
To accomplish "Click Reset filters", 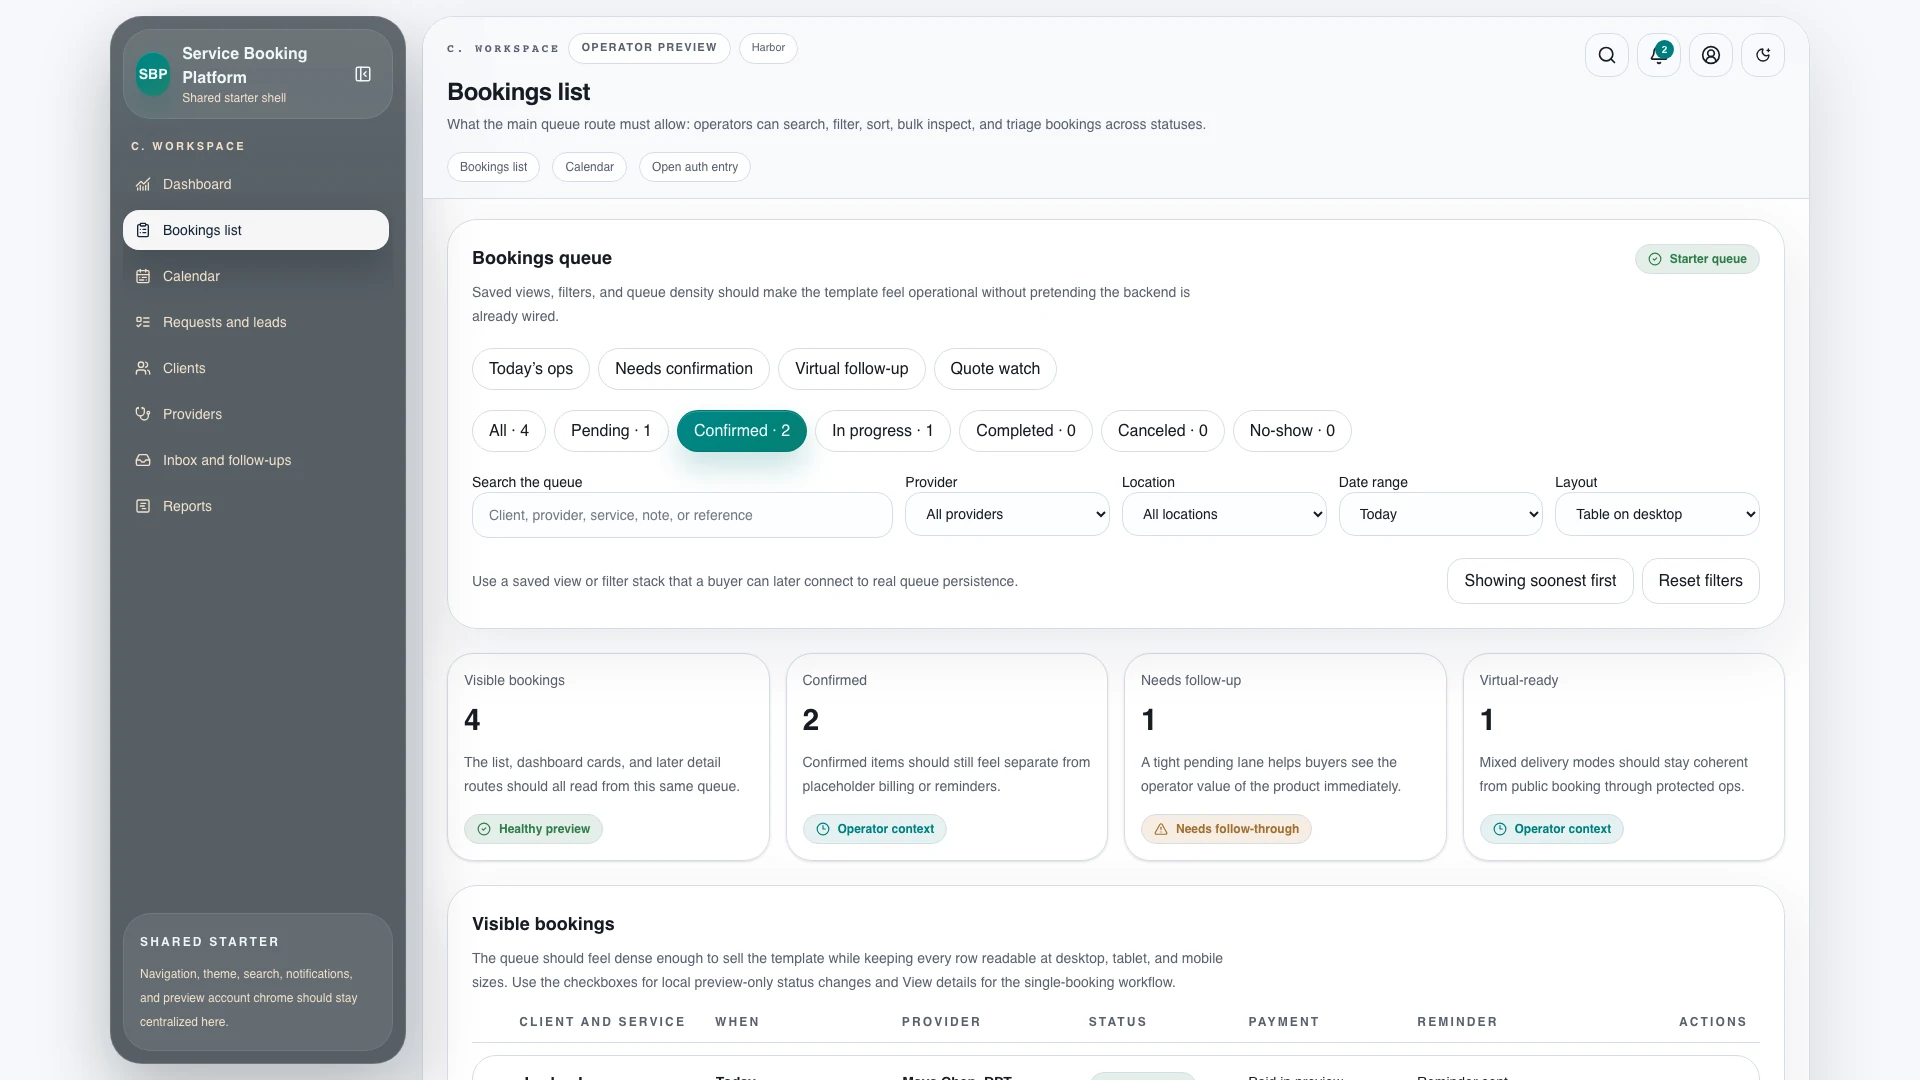I will (1701, 581).
